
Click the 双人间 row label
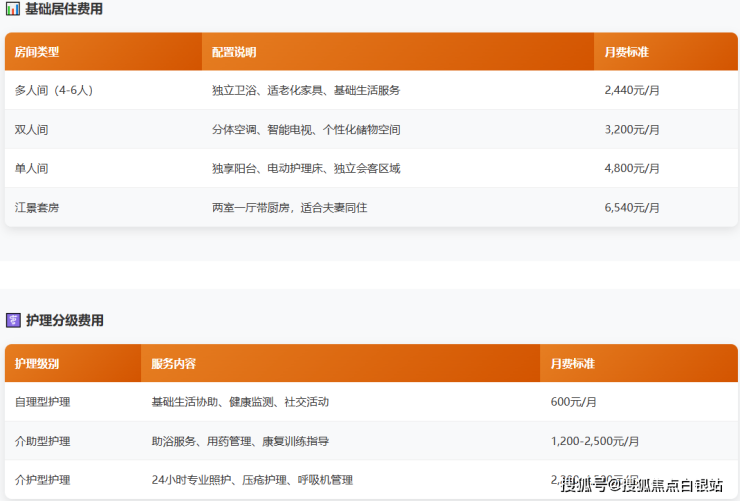(32, 130)
